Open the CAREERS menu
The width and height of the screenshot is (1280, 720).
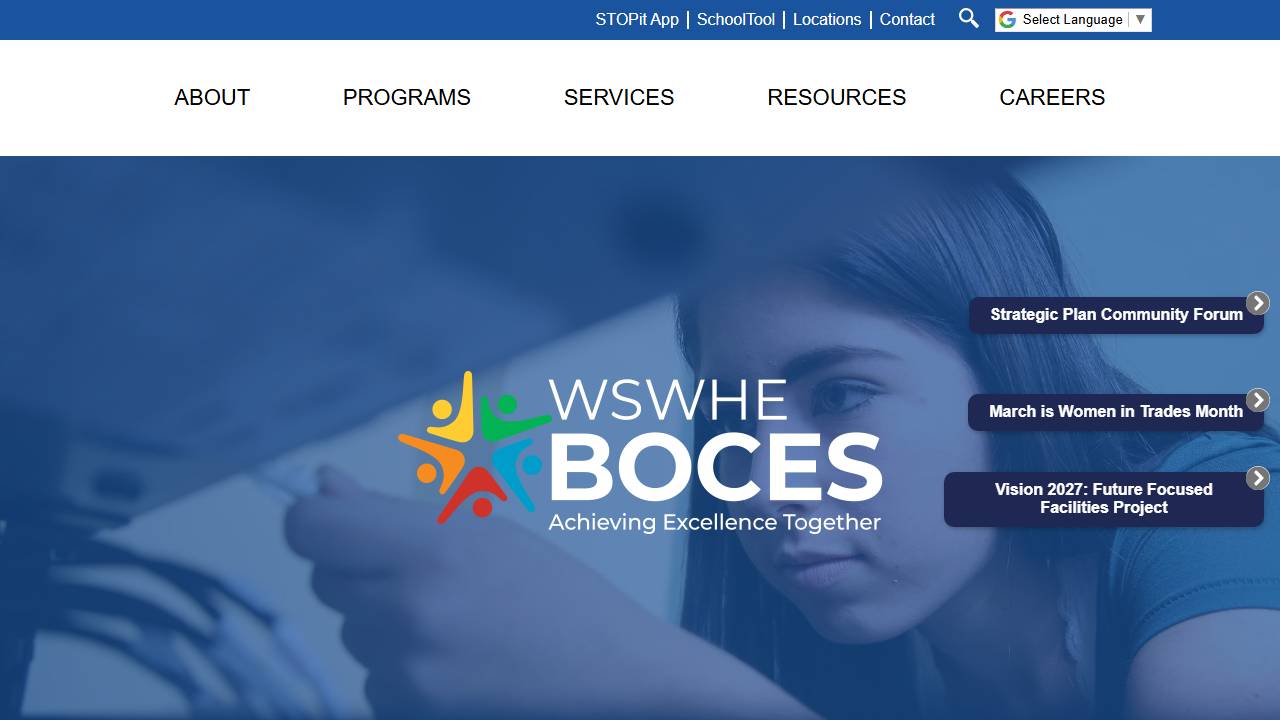coord(1052,97)
